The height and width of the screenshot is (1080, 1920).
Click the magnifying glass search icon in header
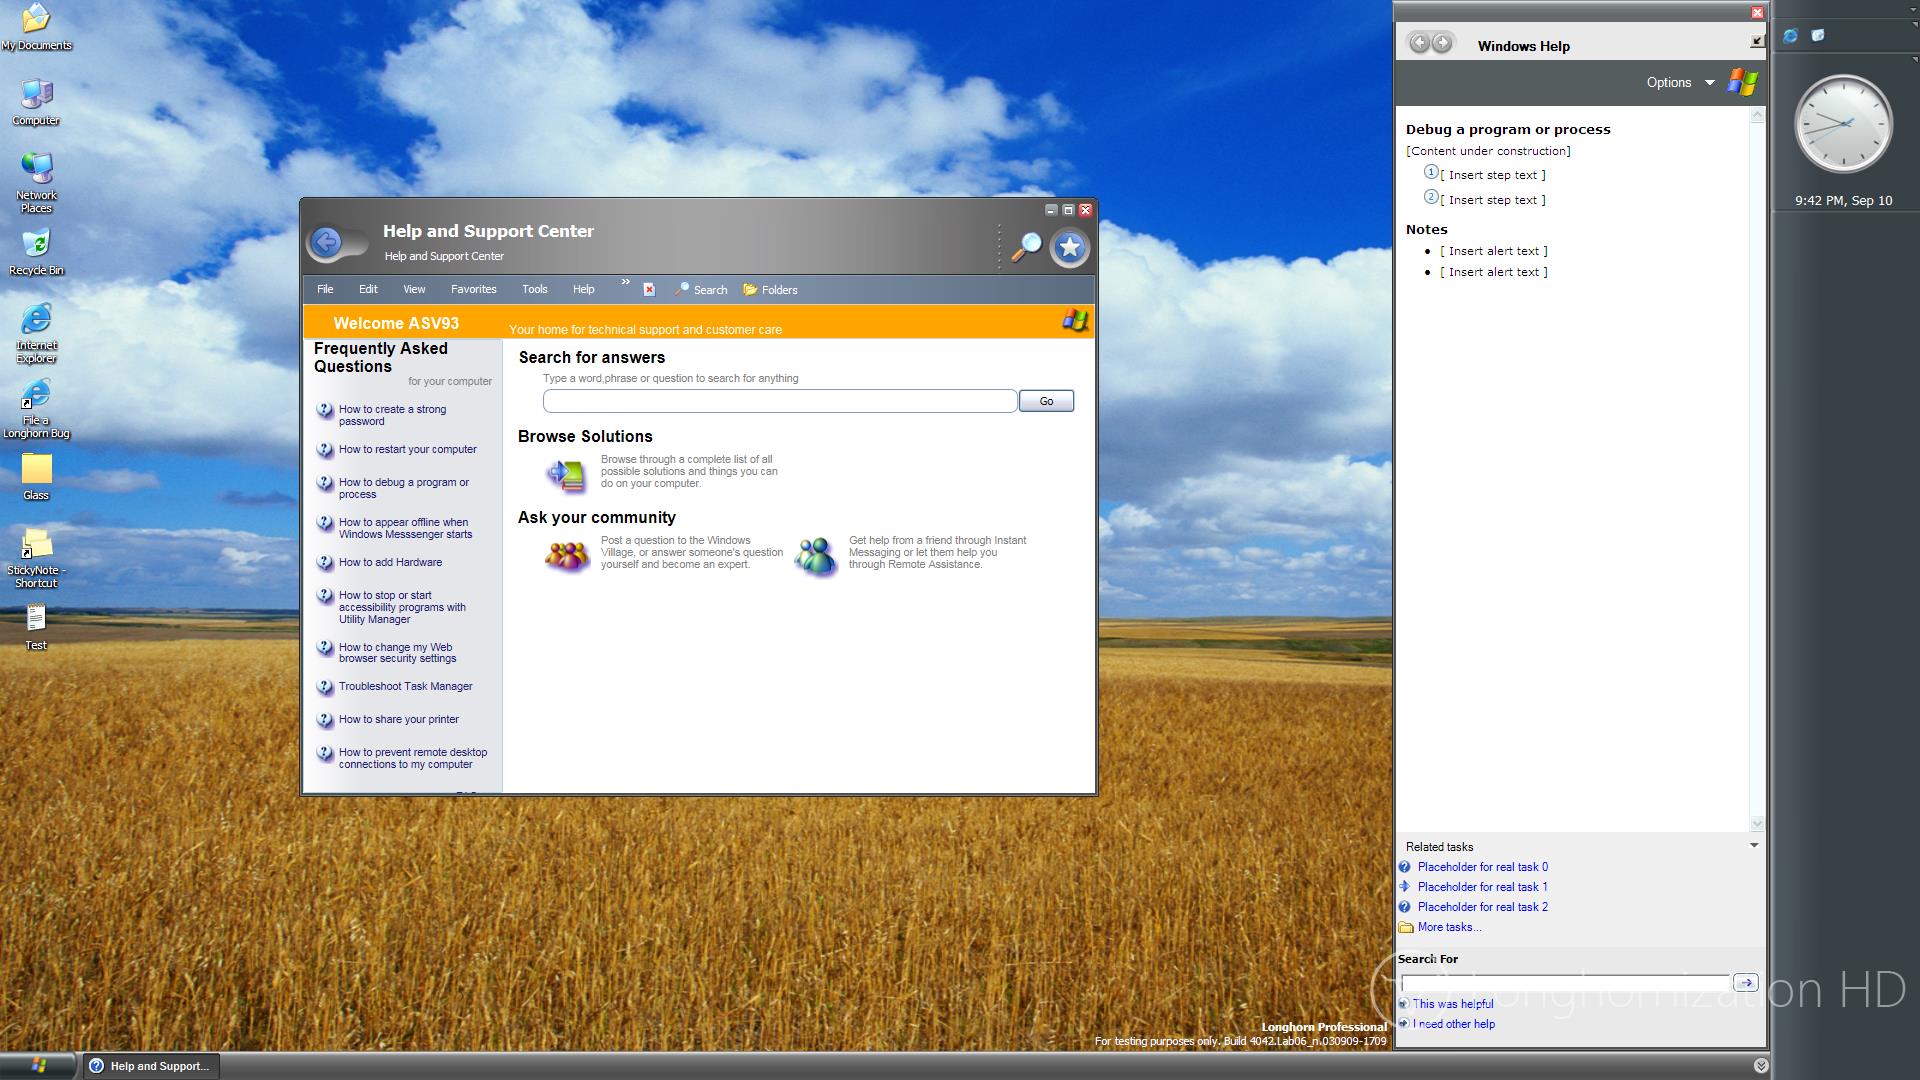(x=1026, y=246)
